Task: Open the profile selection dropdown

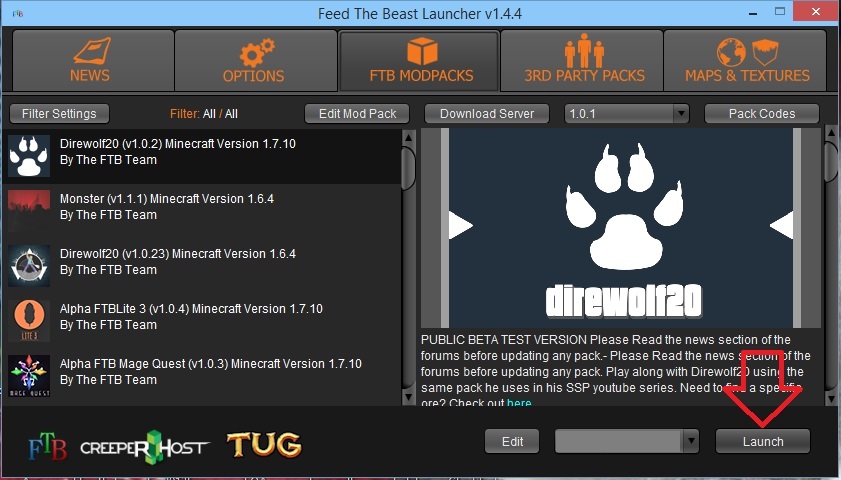Action: (626, 441)
